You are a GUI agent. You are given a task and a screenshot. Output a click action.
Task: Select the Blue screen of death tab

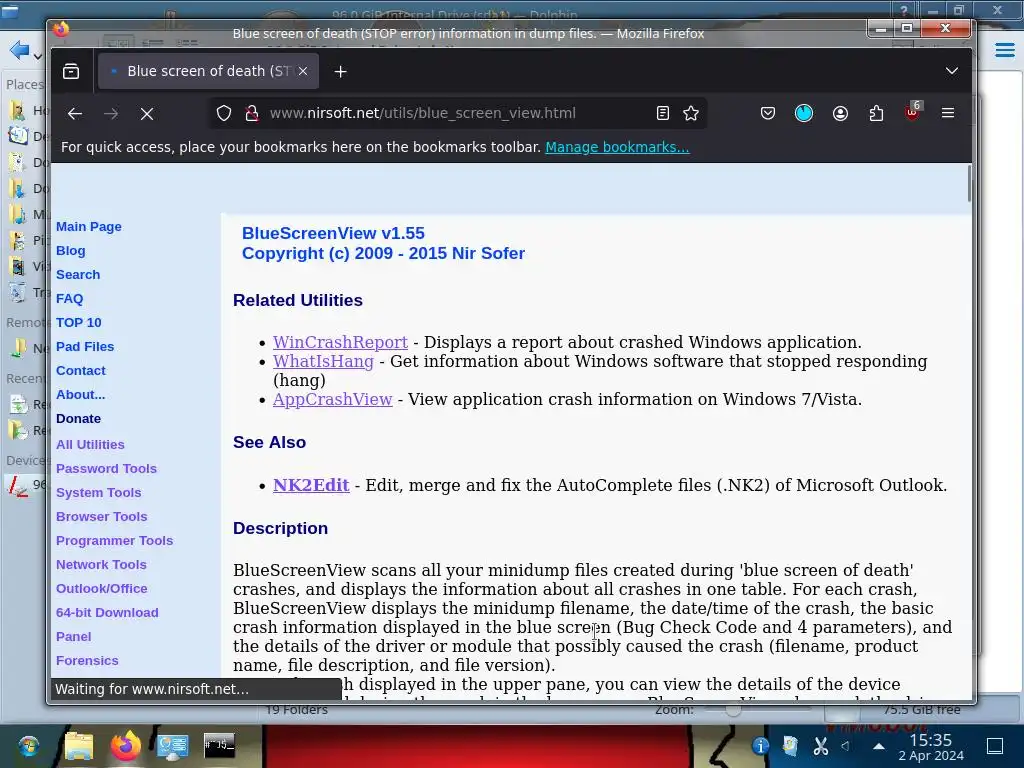[x=208, y=71]
